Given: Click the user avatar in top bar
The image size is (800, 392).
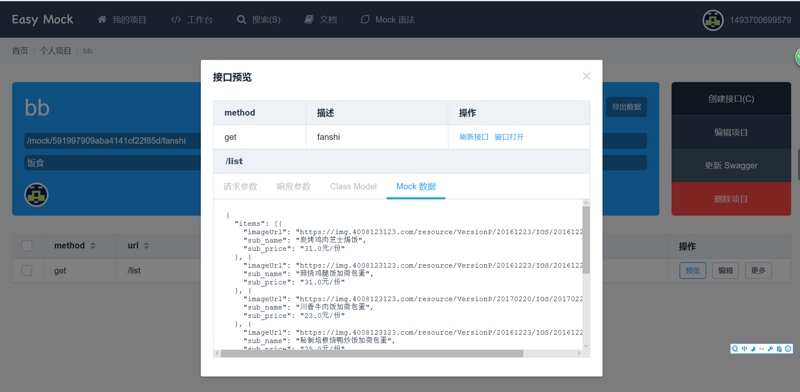Looking at the screenshot, I should (x=713, y=20).
